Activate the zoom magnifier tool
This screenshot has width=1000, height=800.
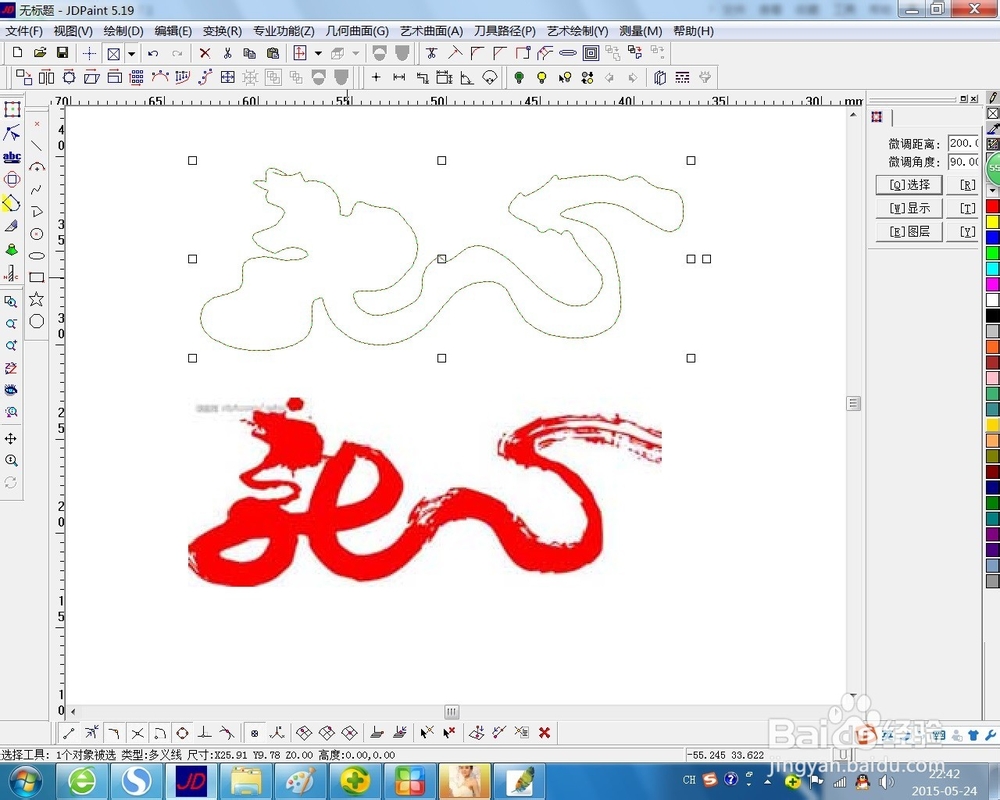(x=13, y=459)
